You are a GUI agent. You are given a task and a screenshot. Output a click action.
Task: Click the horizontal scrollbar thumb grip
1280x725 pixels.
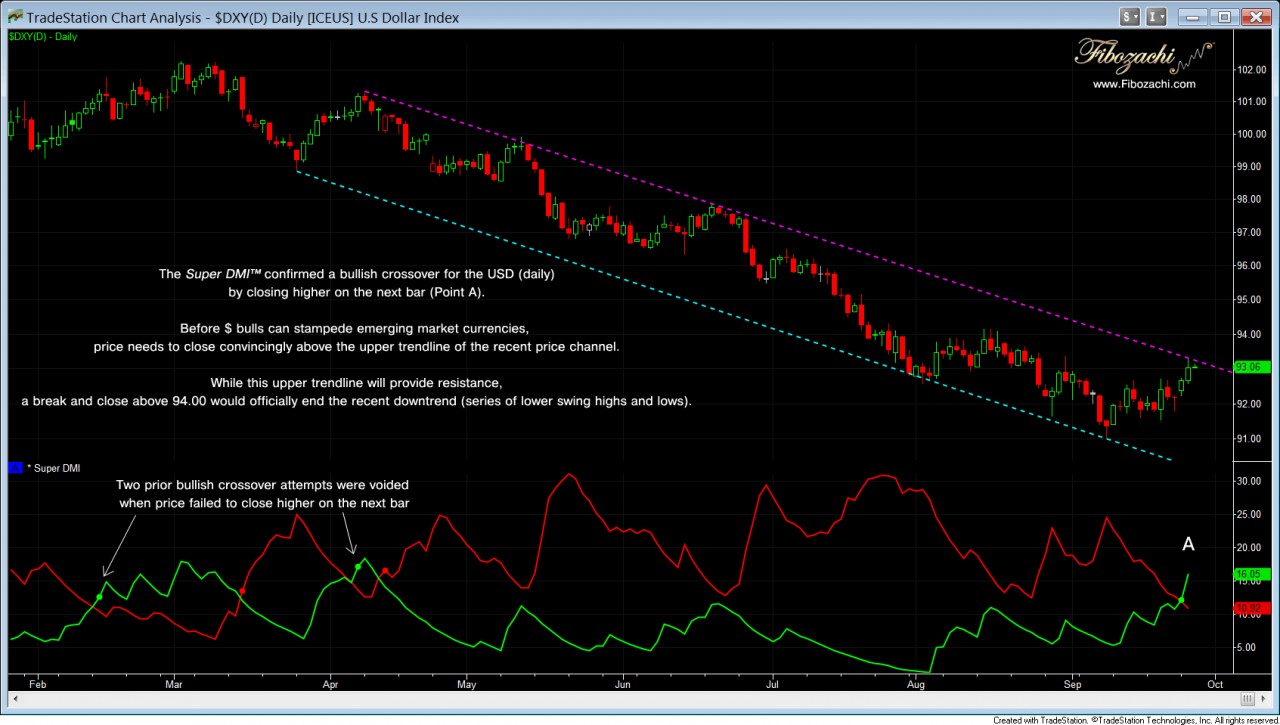click(x=1247, y=698)
